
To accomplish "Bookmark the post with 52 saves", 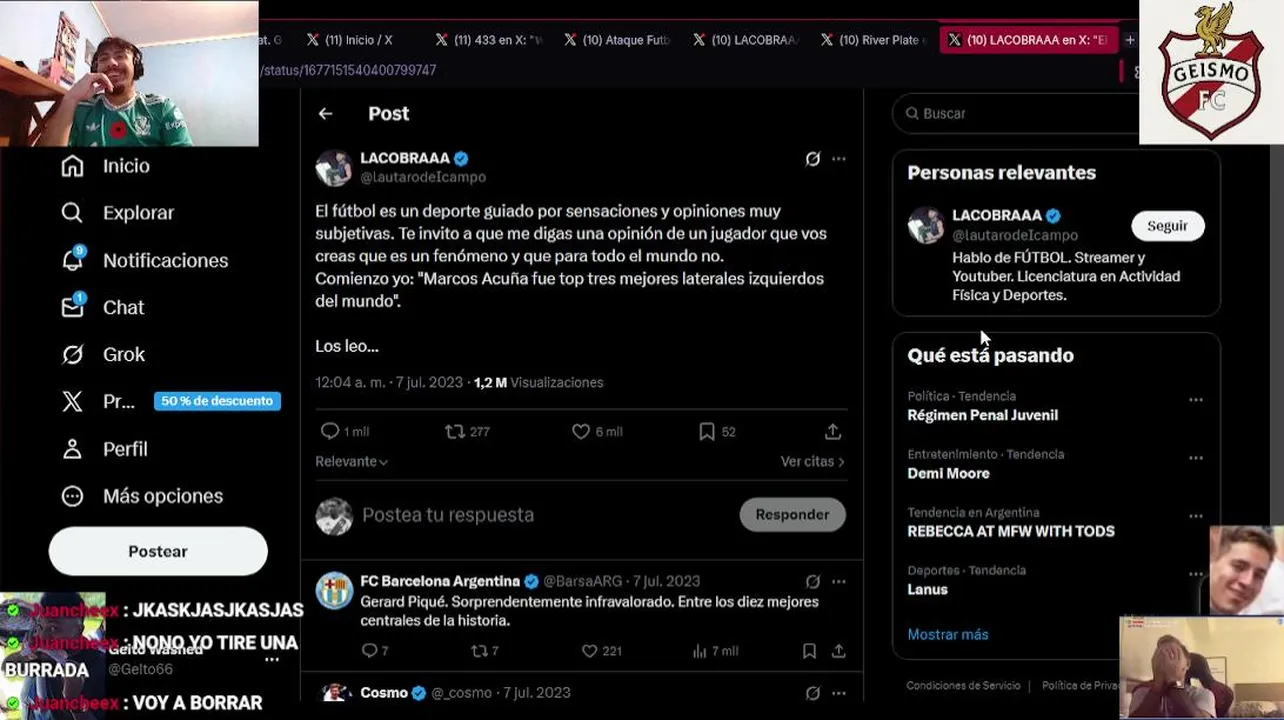I will pos(707,431).
